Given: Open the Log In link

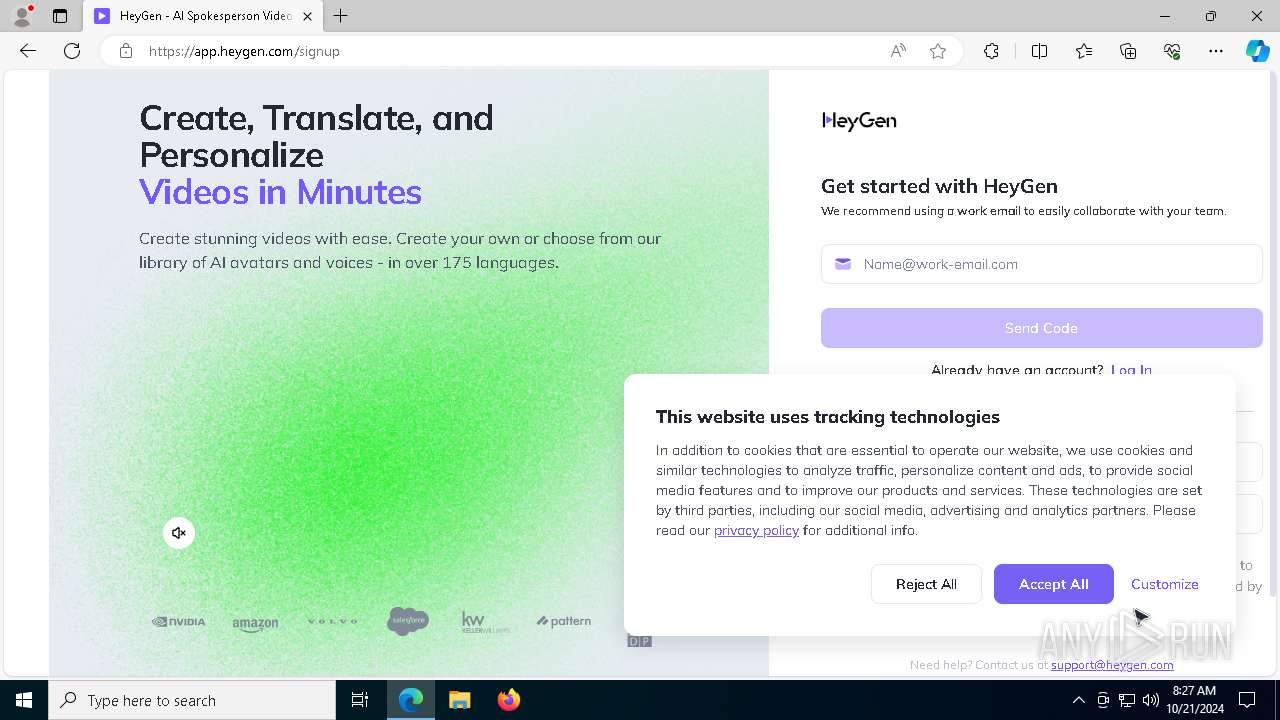Looking at the screenshot, I should click(1131, 369).
